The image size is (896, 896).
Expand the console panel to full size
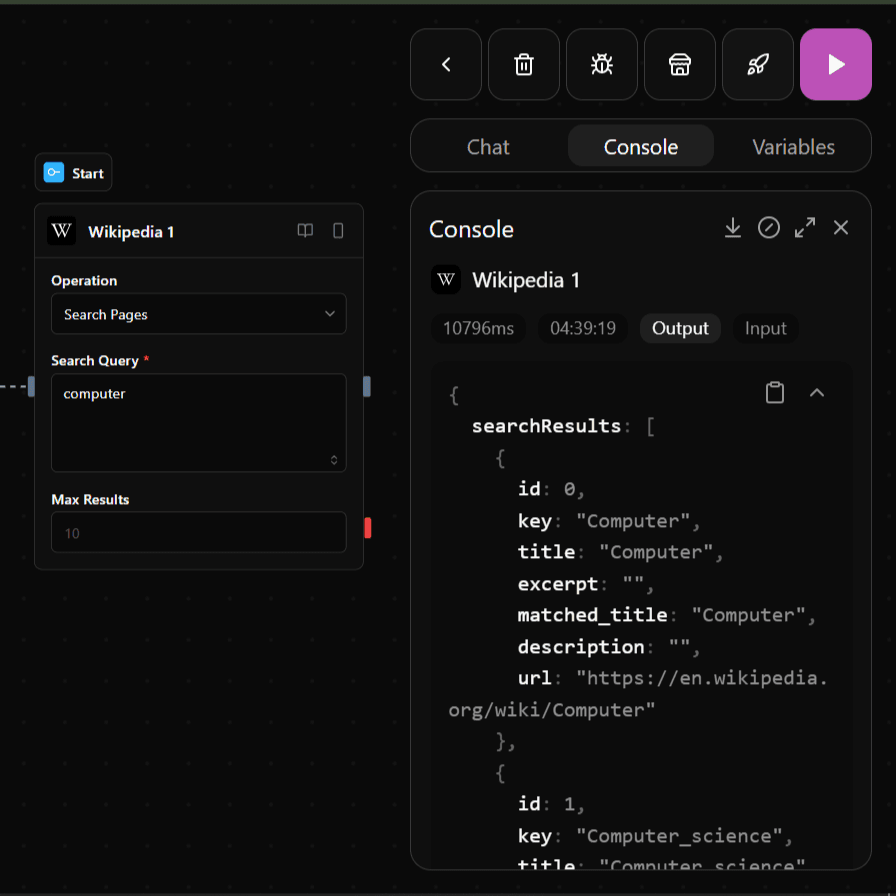click(x=805, y=228)
